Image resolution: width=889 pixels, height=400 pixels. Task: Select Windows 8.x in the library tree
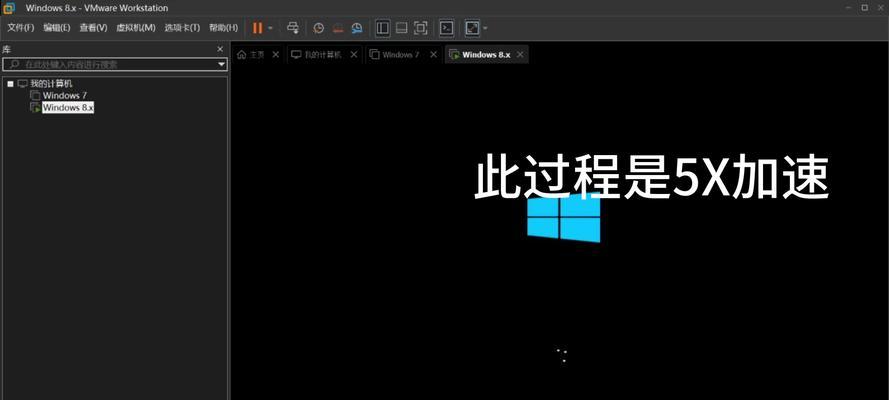(x=68, y=107)
